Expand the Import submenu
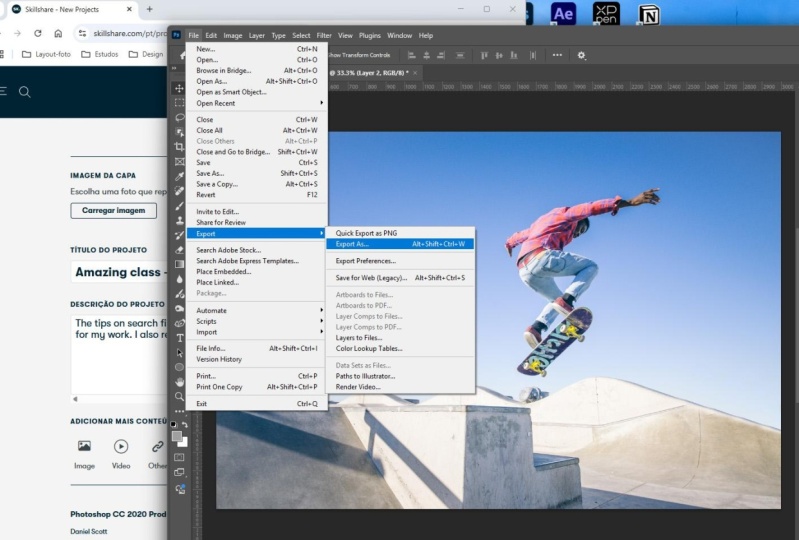This screenshot has height=540, width=799. tap(256, 332)
